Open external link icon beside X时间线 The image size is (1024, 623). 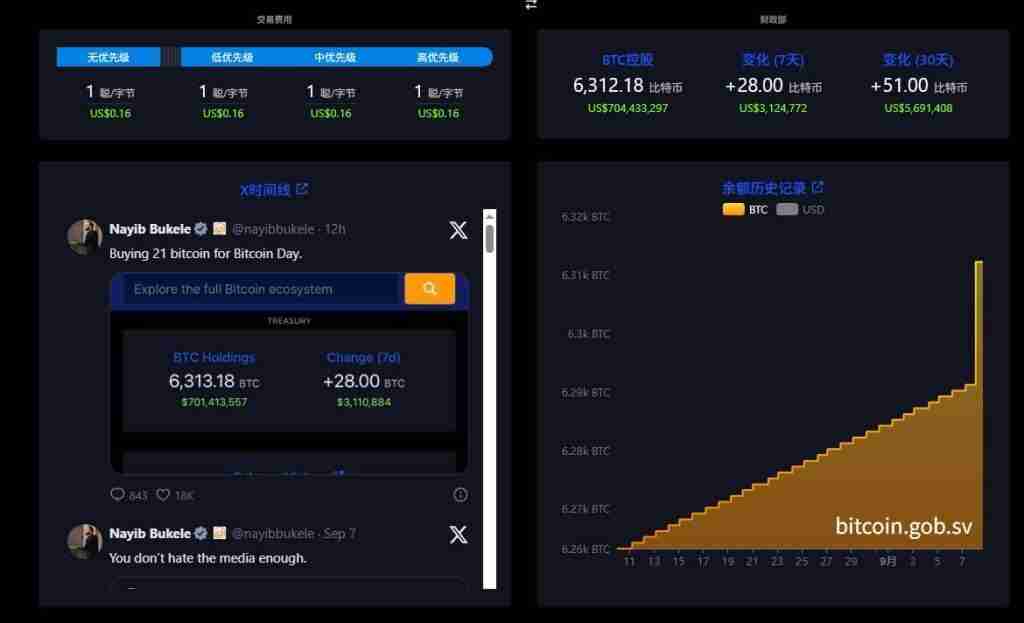tap(303, 189)
